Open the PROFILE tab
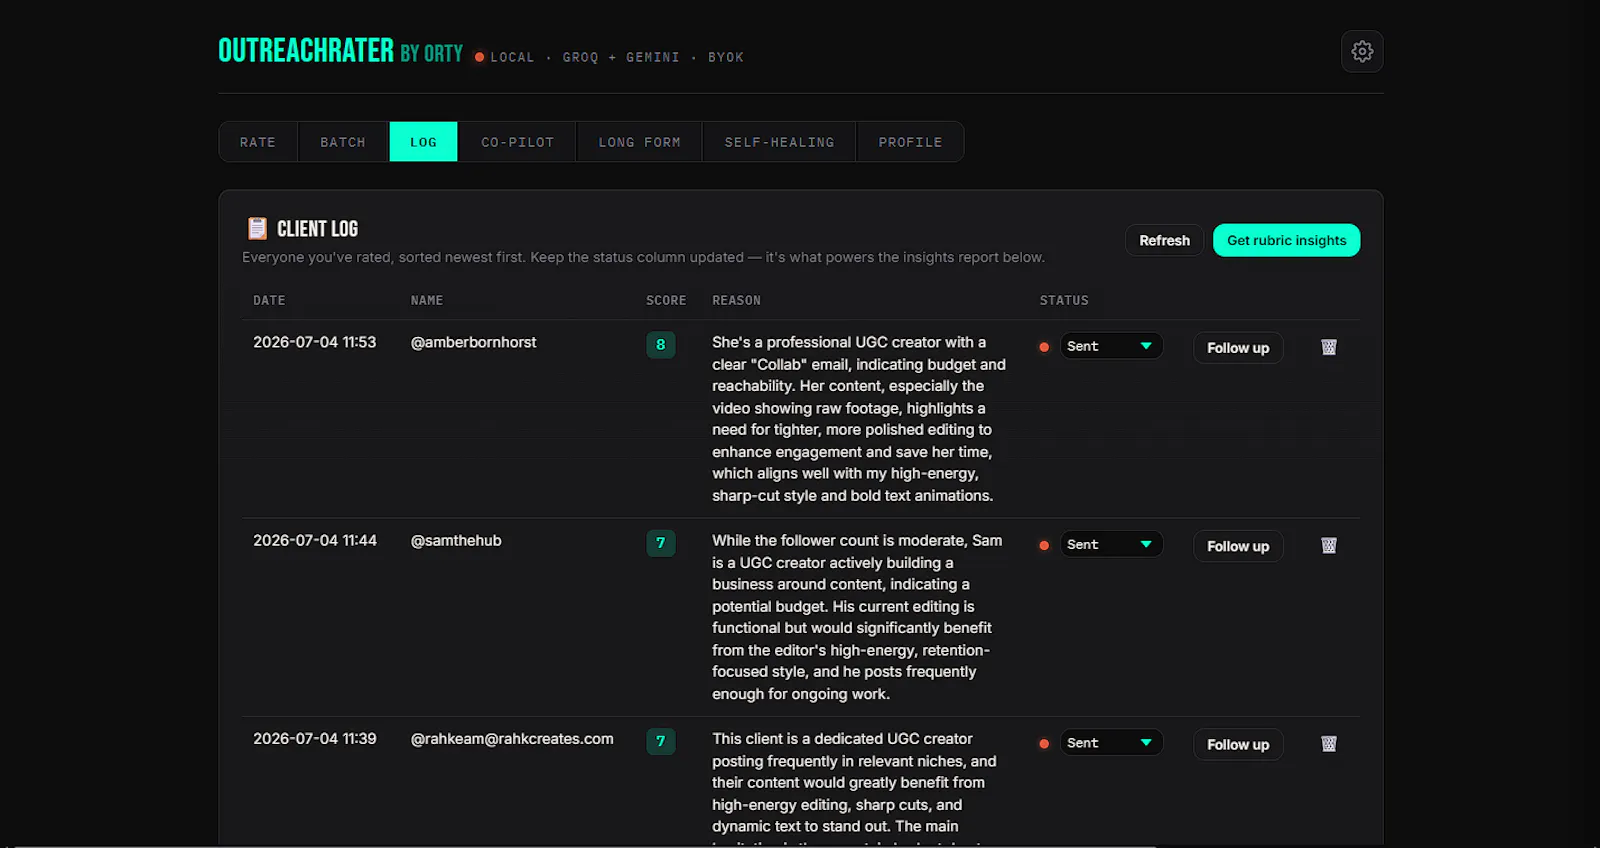The image size is (1600, 848). 910,142
